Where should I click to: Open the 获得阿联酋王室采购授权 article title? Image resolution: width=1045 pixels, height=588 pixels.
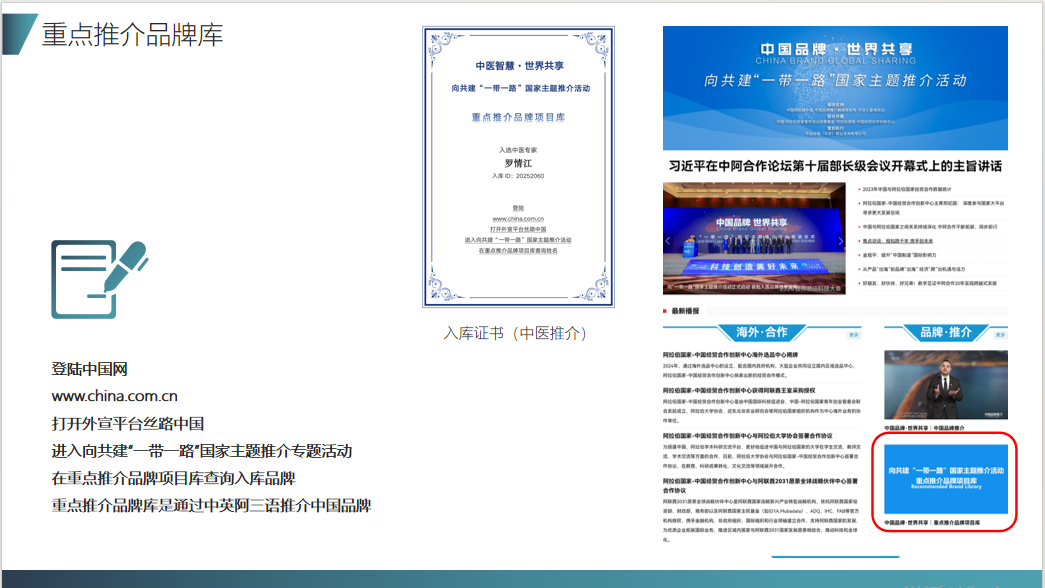click(x=739, y=390)
